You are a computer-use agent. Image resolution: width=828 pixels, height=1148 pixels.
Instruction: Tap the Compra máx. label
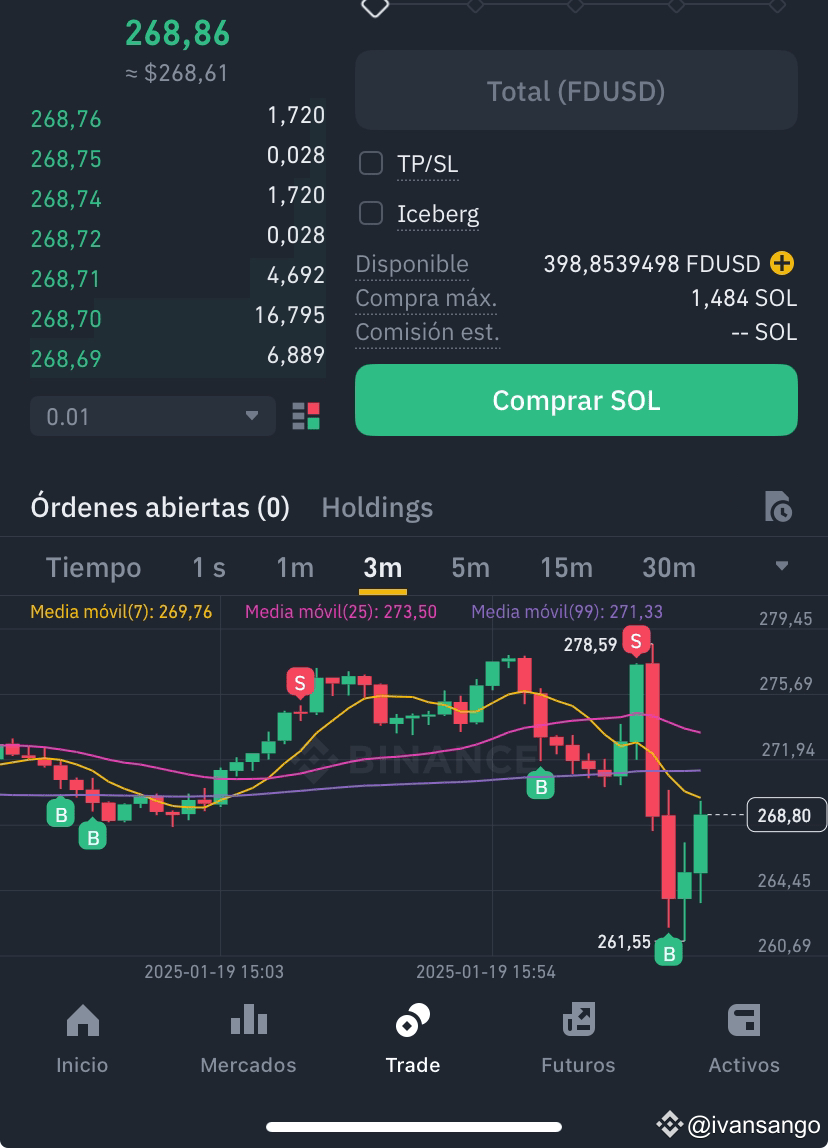coord(426,298)
